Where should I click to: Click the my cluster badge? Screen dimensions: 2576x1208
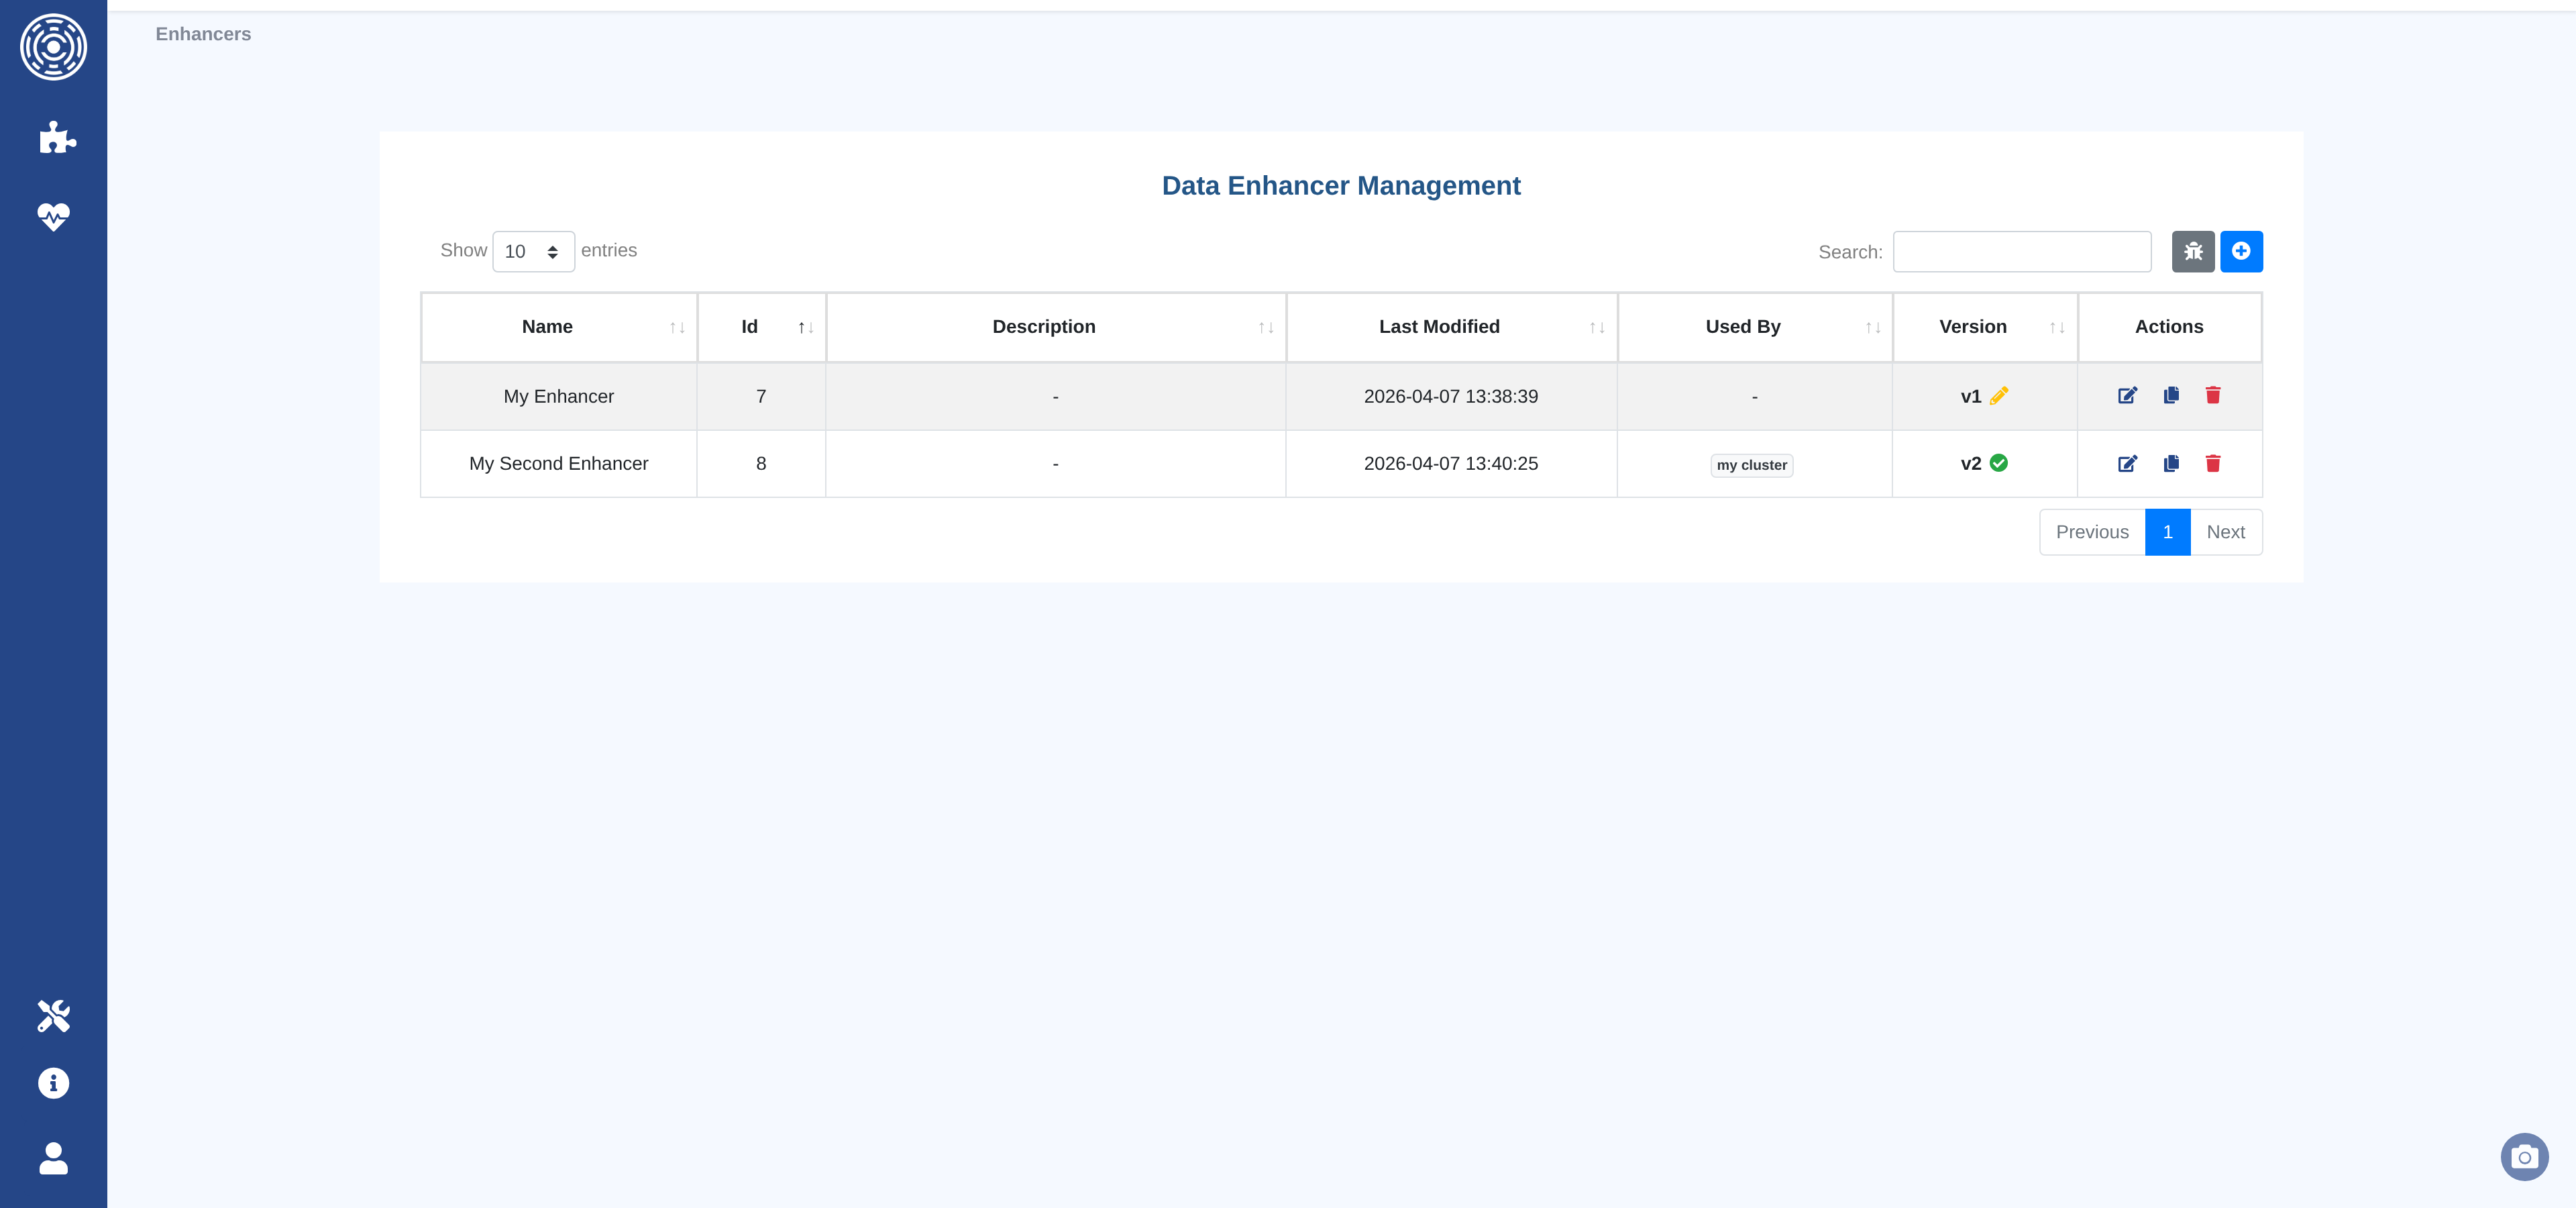[1751, 465]
